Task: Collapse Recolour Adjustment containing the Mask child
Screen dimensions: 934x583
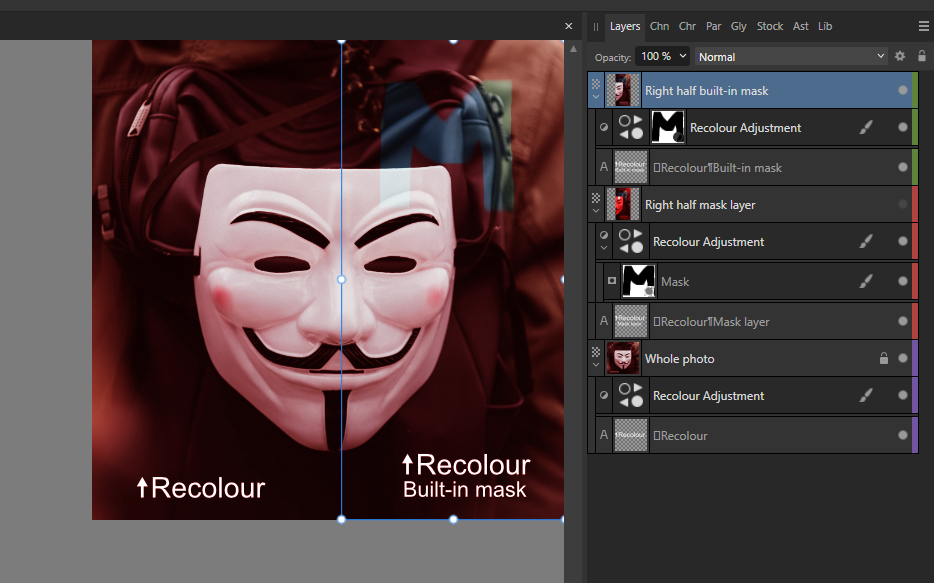Action: tap(604, 248)
